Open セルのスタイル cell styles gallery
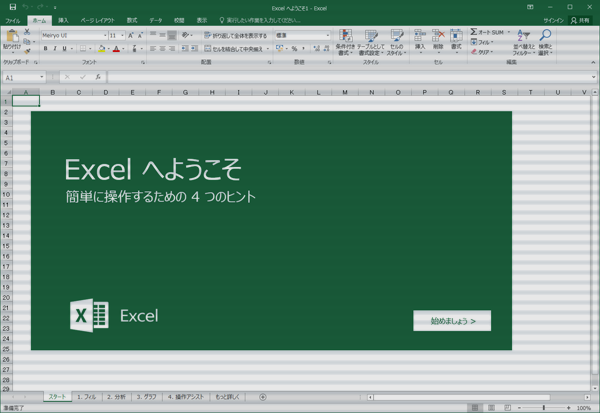The image size is (600, 413). pyautogui.click(x=396, y=42)
